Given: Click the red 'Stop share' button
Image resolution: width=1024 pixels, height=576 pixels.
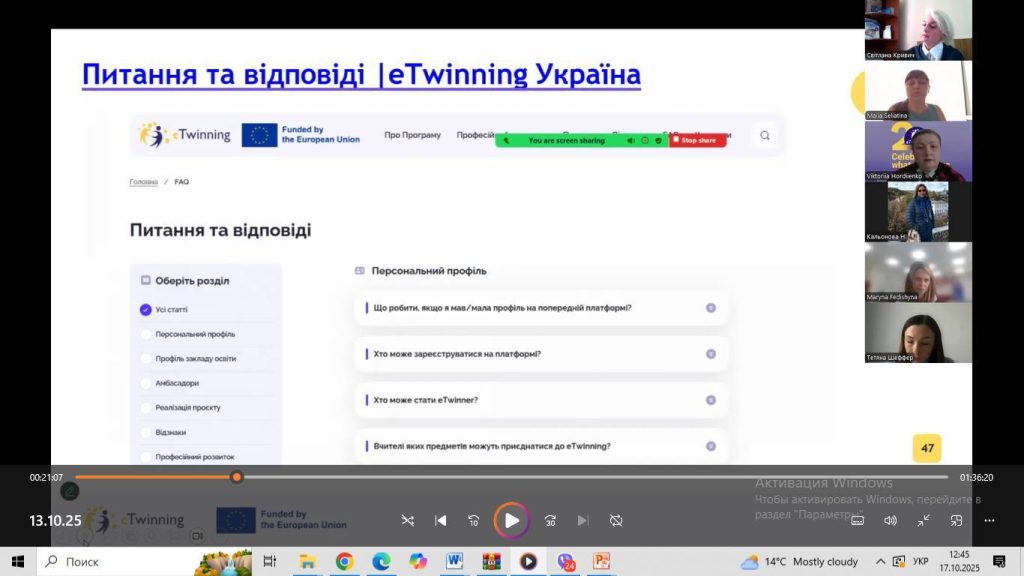Looking at the screenshot, I should pos(698,141).
